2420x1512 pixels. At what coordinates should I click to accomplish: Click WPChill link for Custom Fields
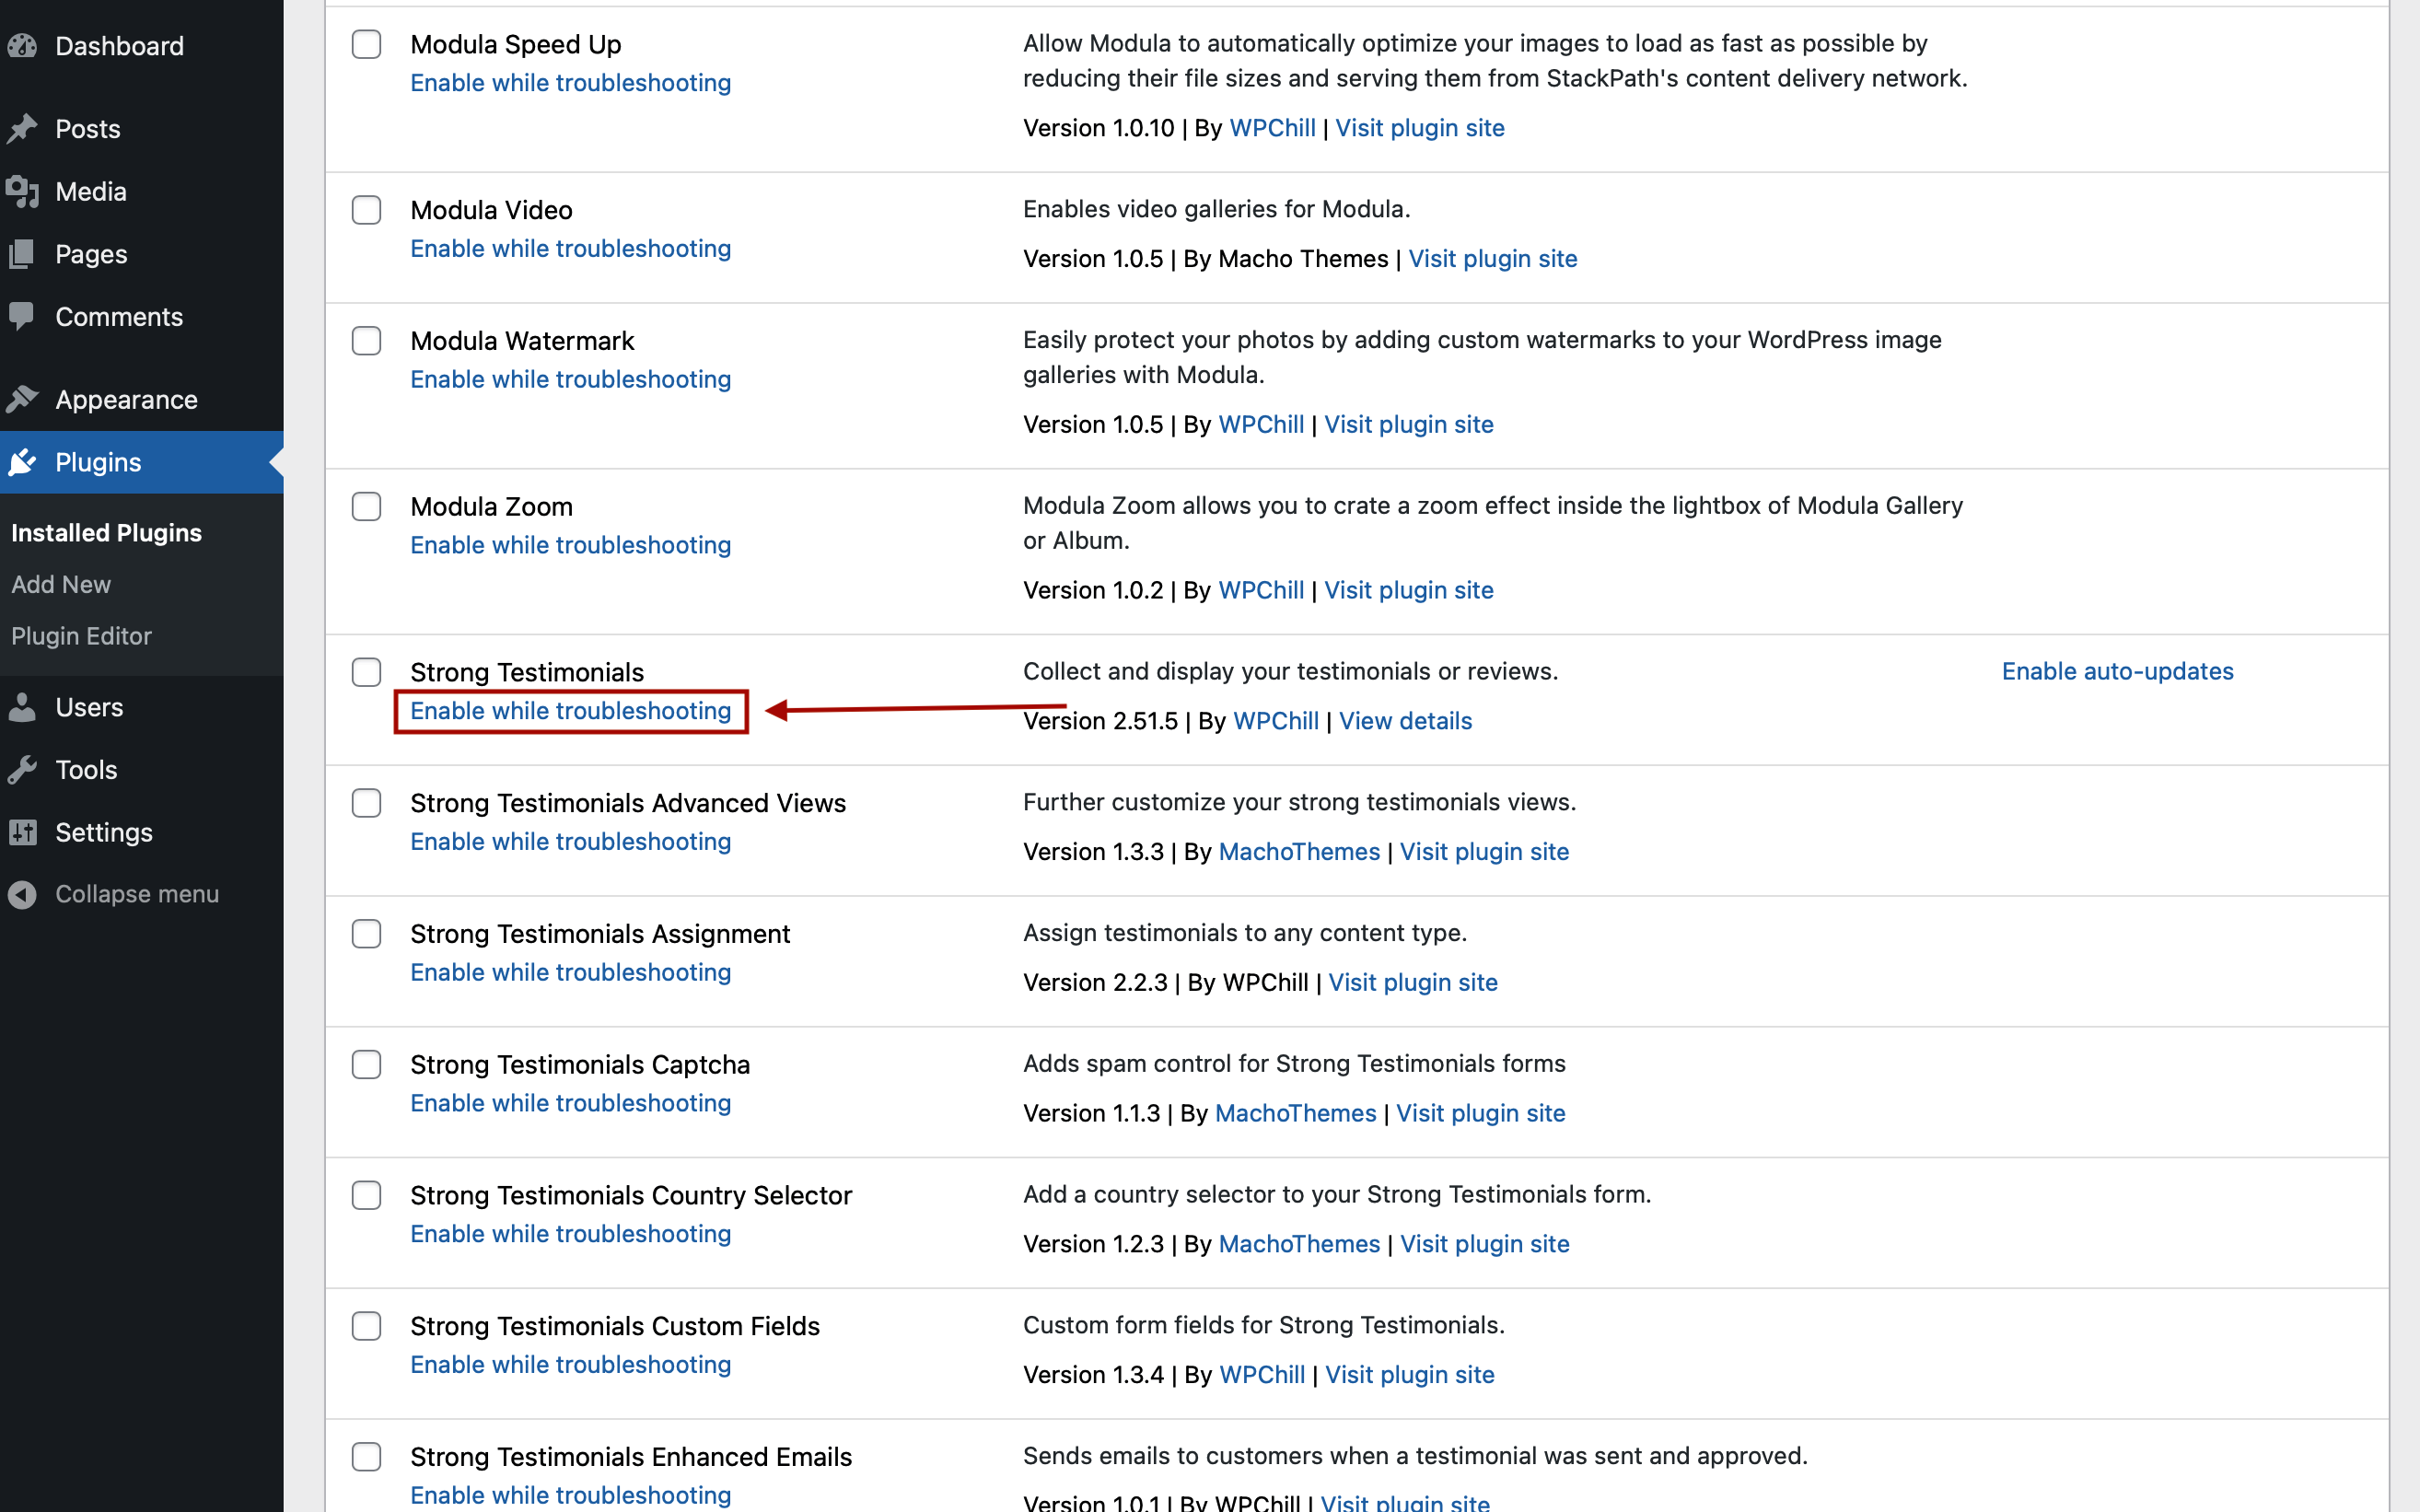pyautogui.click(x=1262, y=1375)
